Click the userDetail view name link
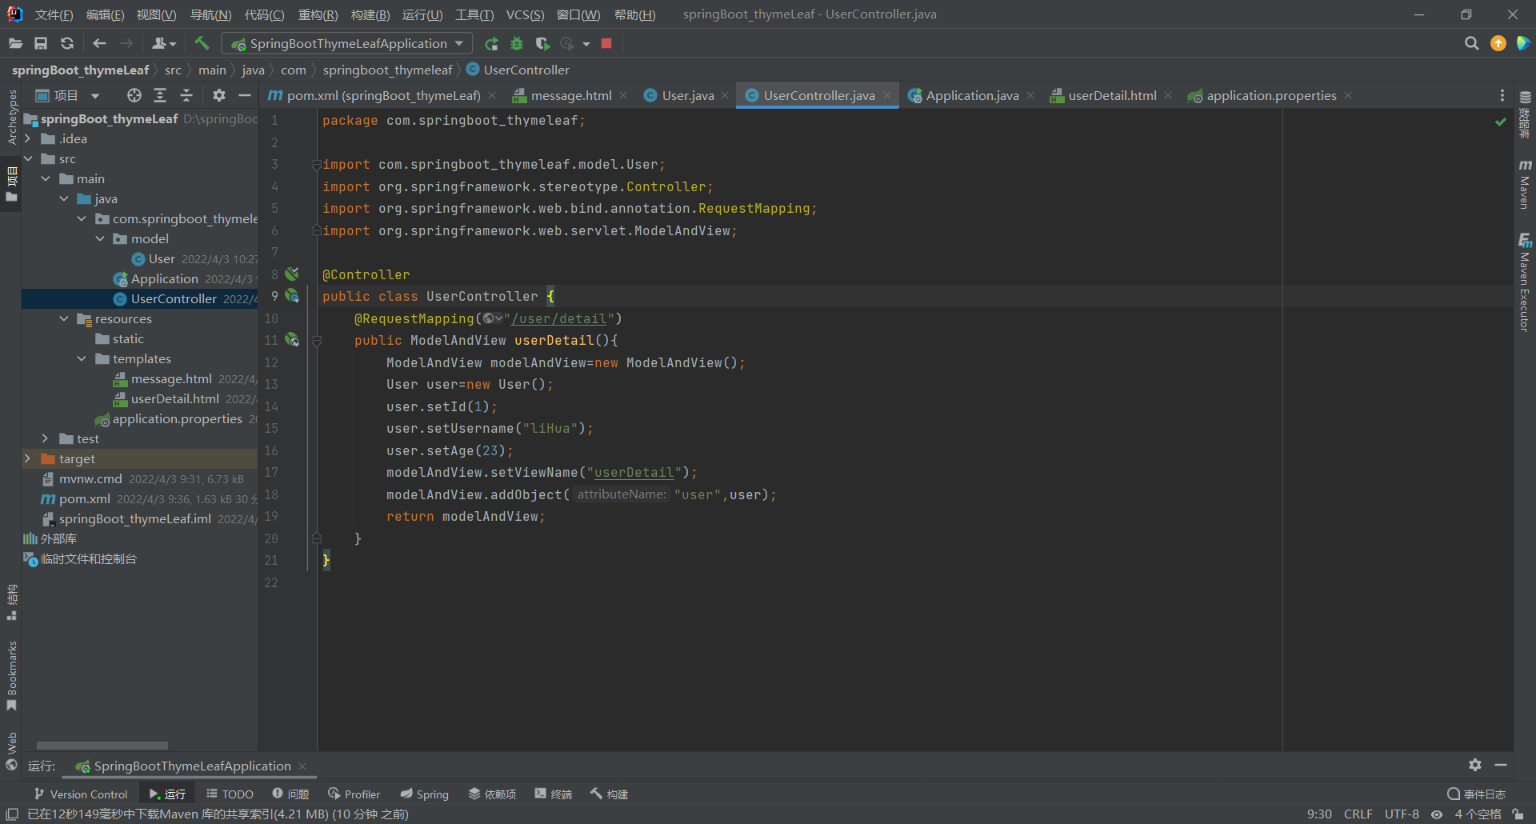Viewport: 1536px width, 824px height. [634, 472]
